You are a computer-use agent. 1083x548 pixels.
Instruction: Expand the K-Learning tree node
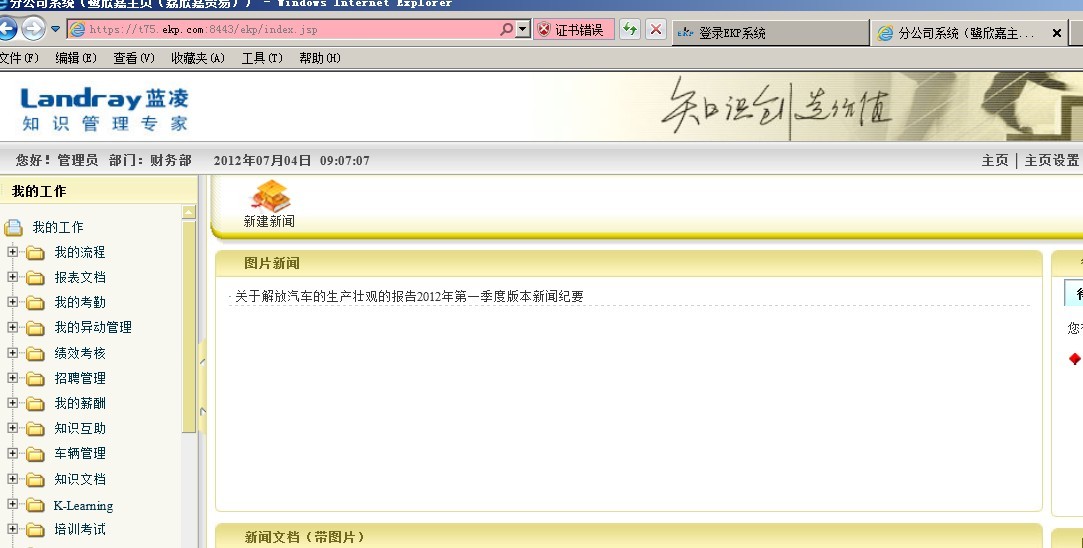(12, 504)
